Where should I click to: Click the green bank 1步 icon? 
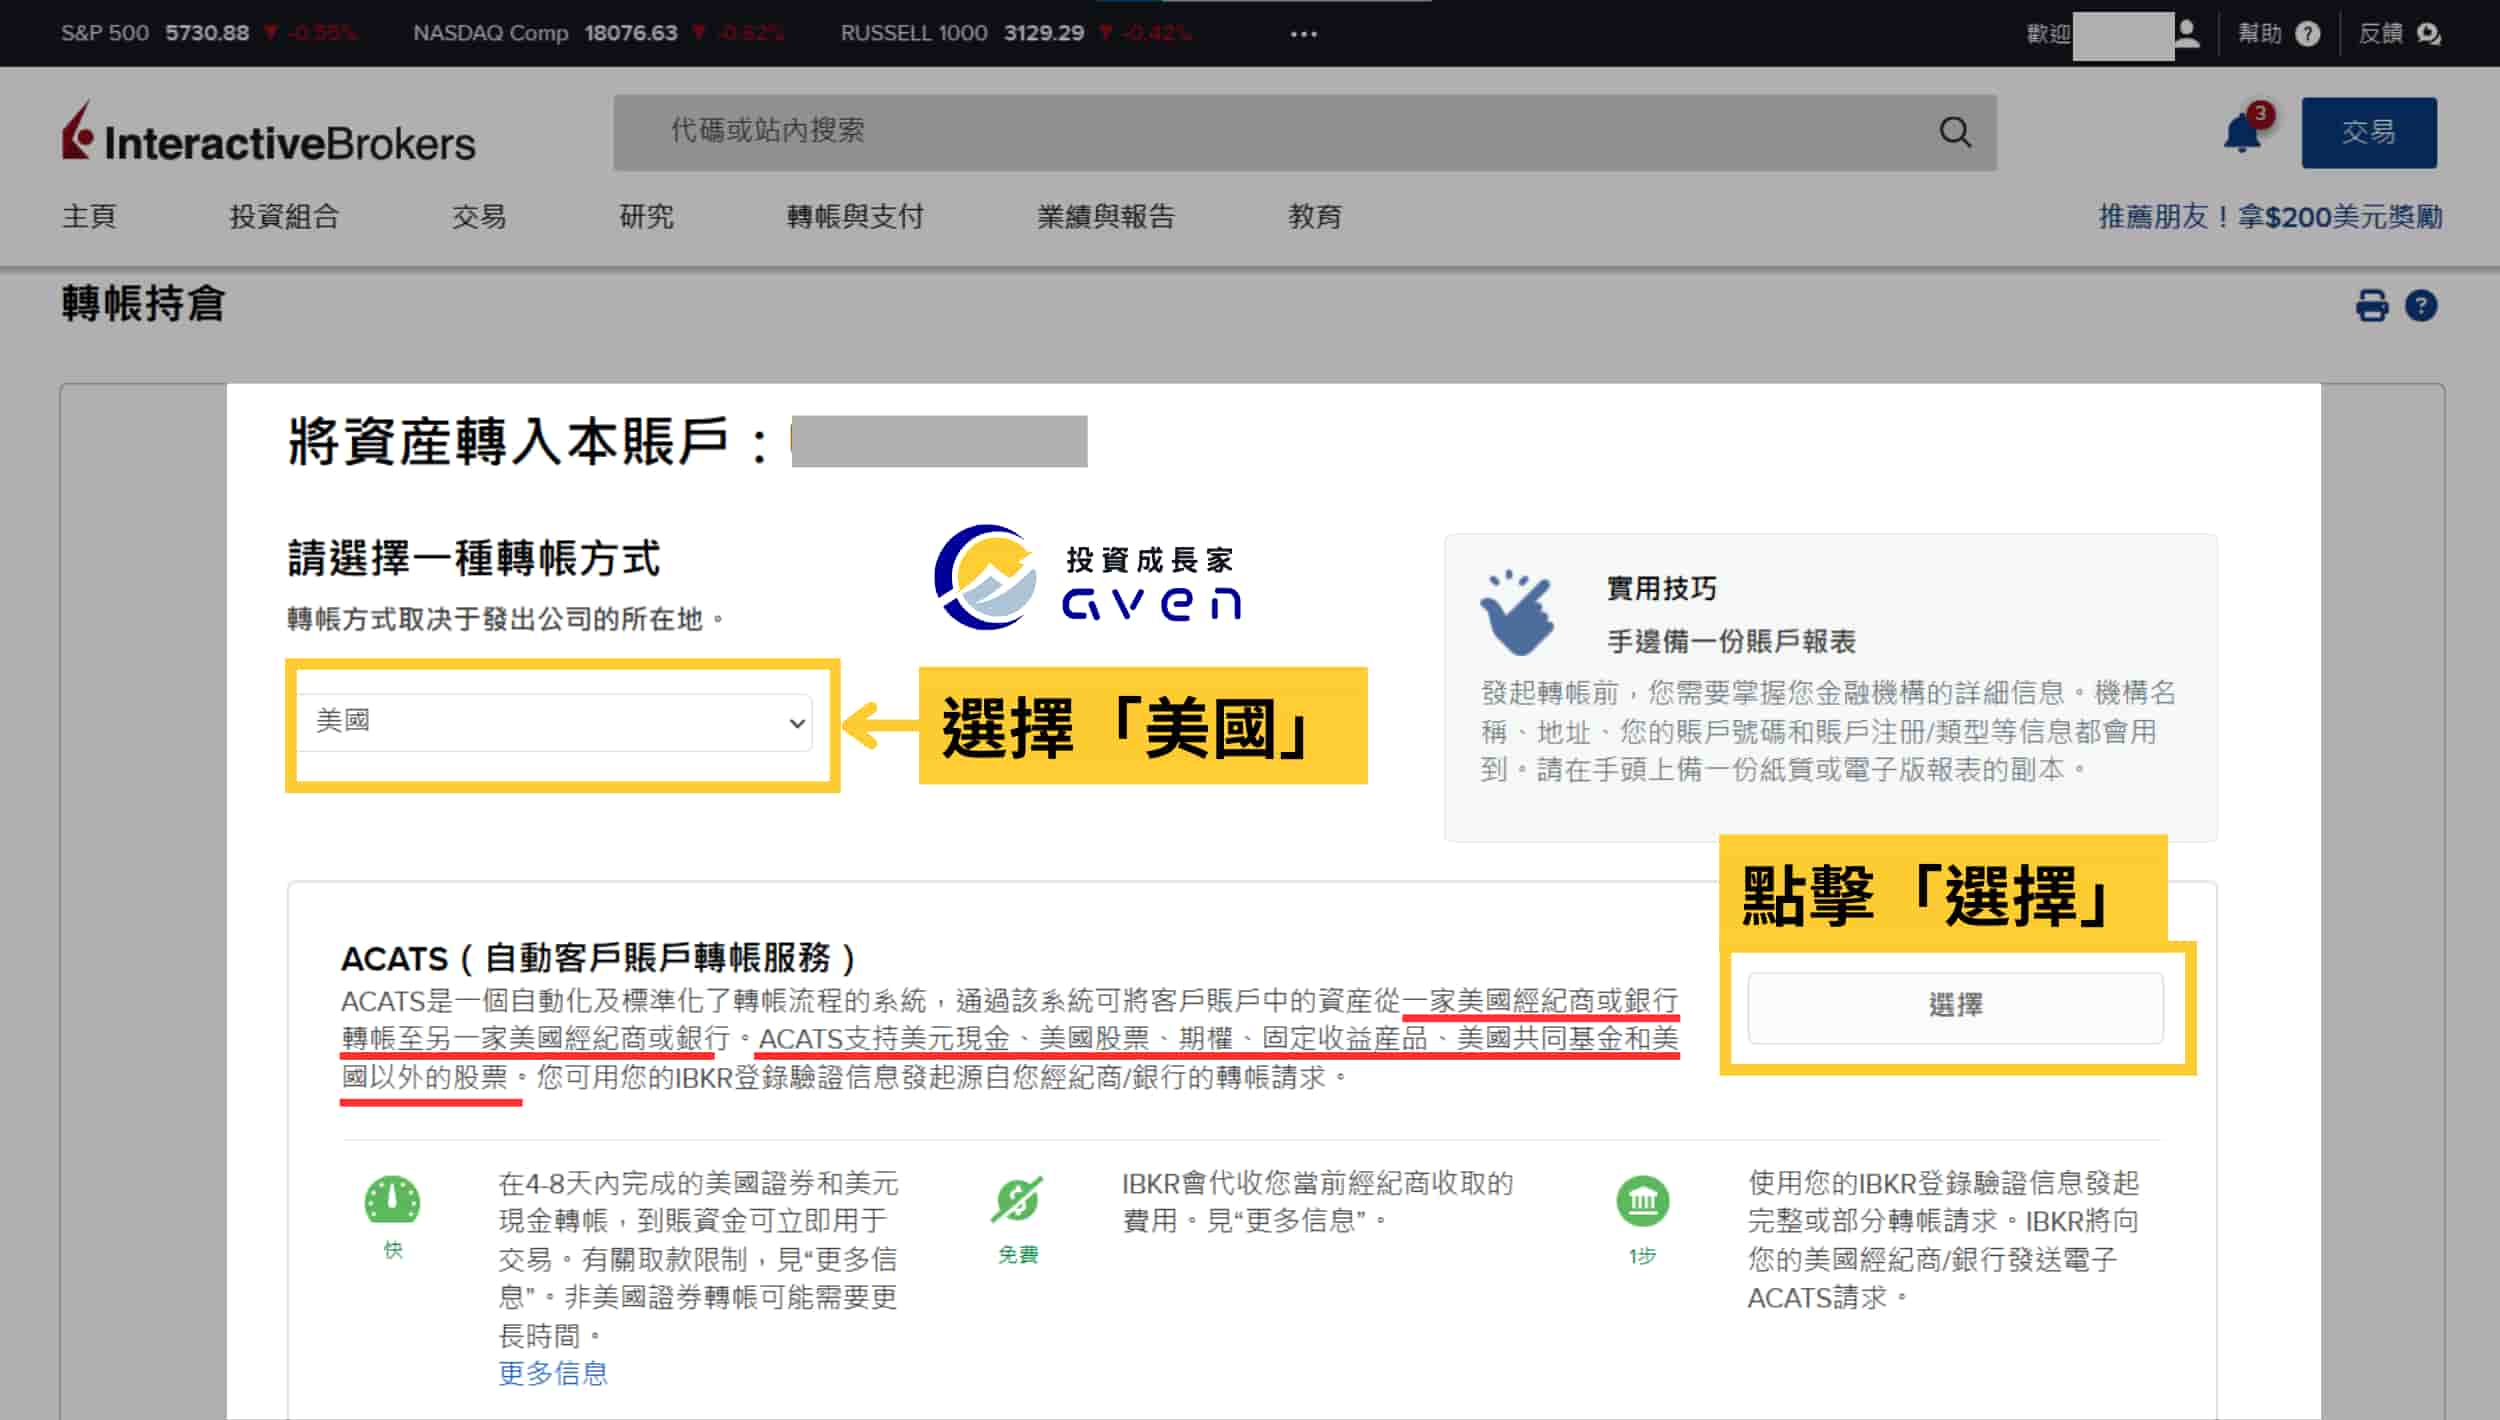pyautogui.click(x=1642, y=1201)
